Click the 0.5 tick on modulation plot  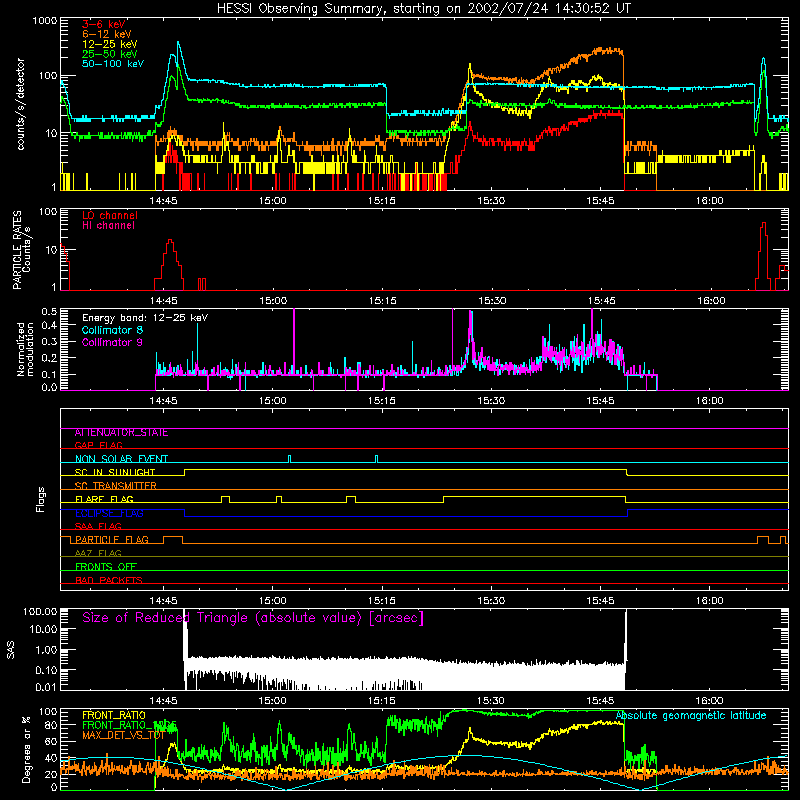(x=49, y=311)
